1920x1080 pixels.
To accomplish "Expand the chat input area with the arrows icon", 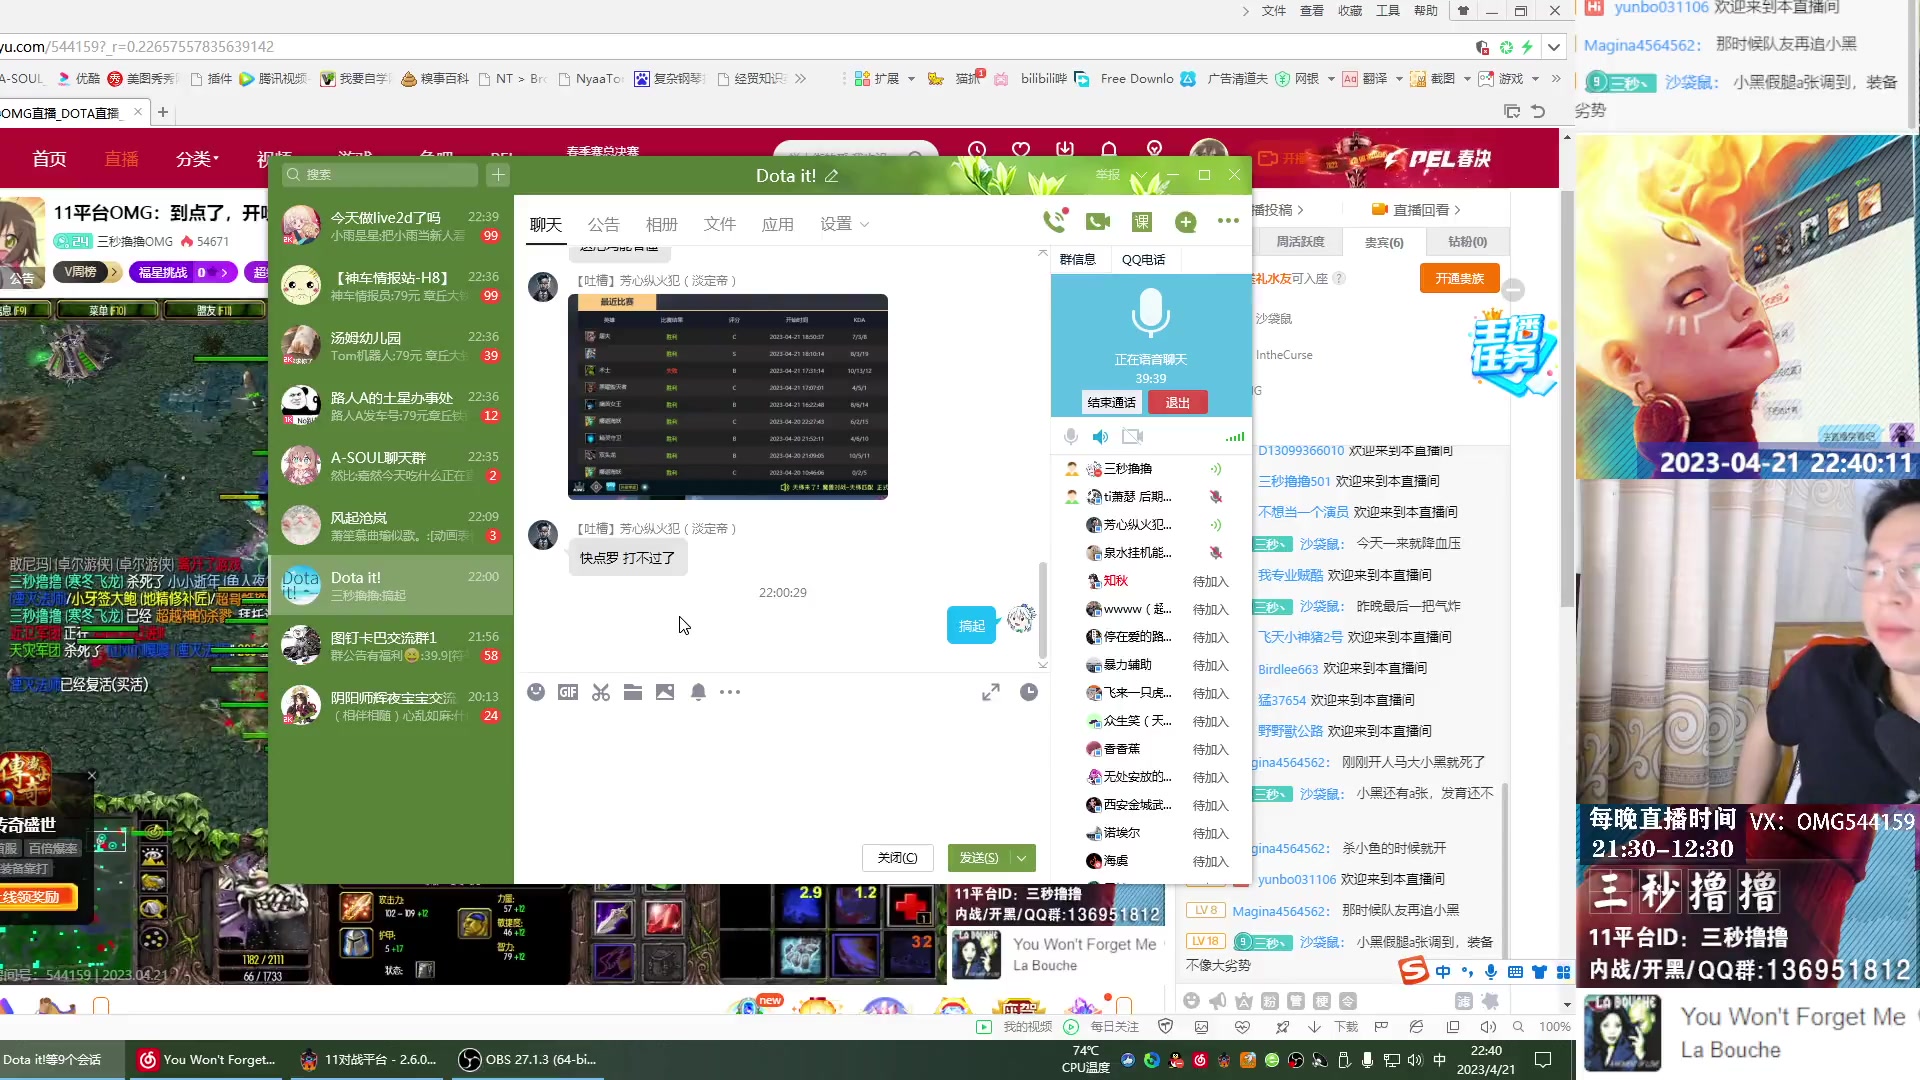I will pos(991,692).
